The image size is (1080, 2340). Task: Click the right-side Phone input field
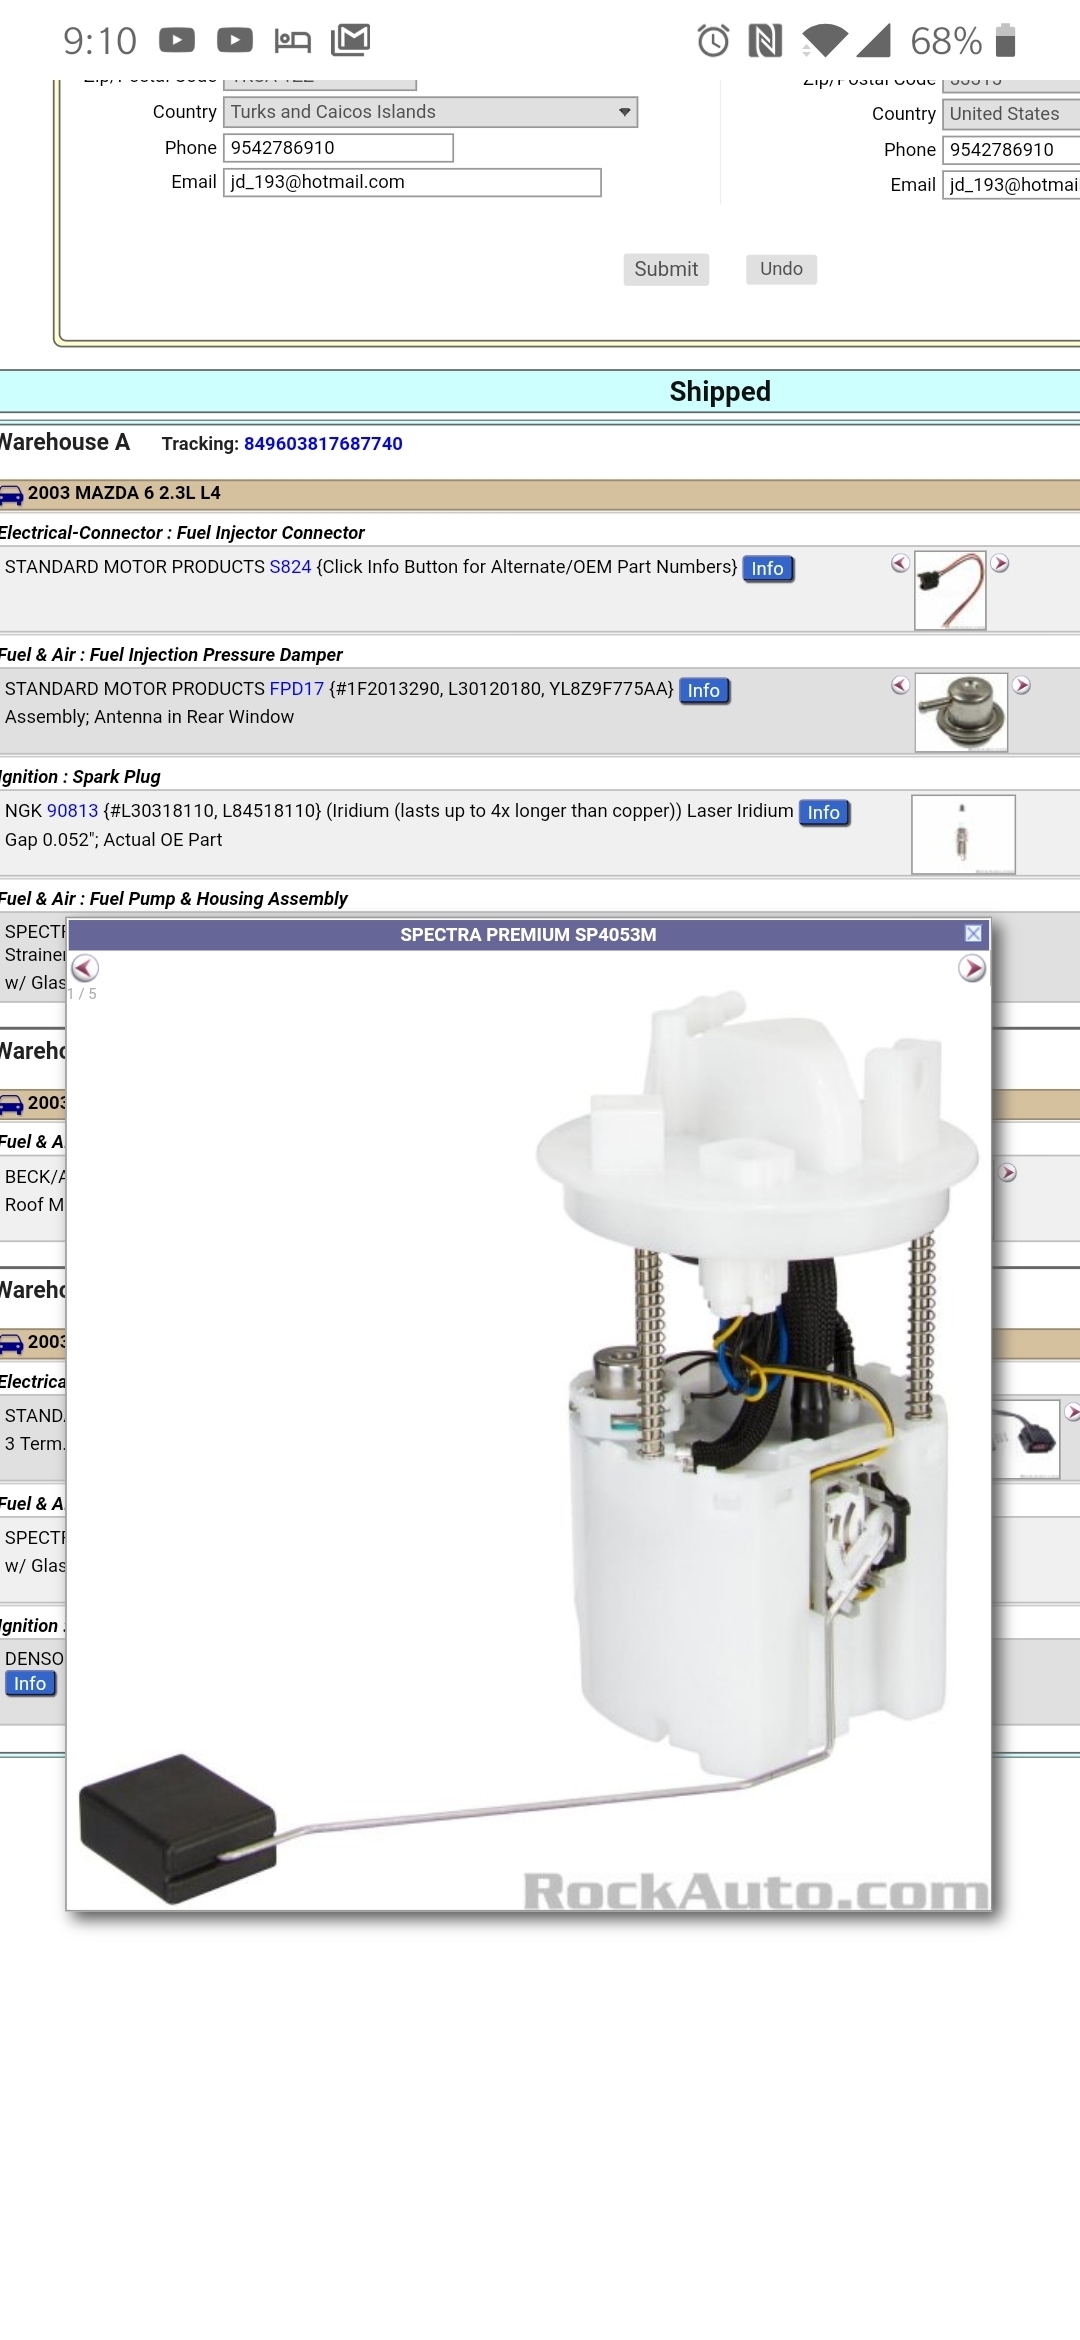(1011, 150)
